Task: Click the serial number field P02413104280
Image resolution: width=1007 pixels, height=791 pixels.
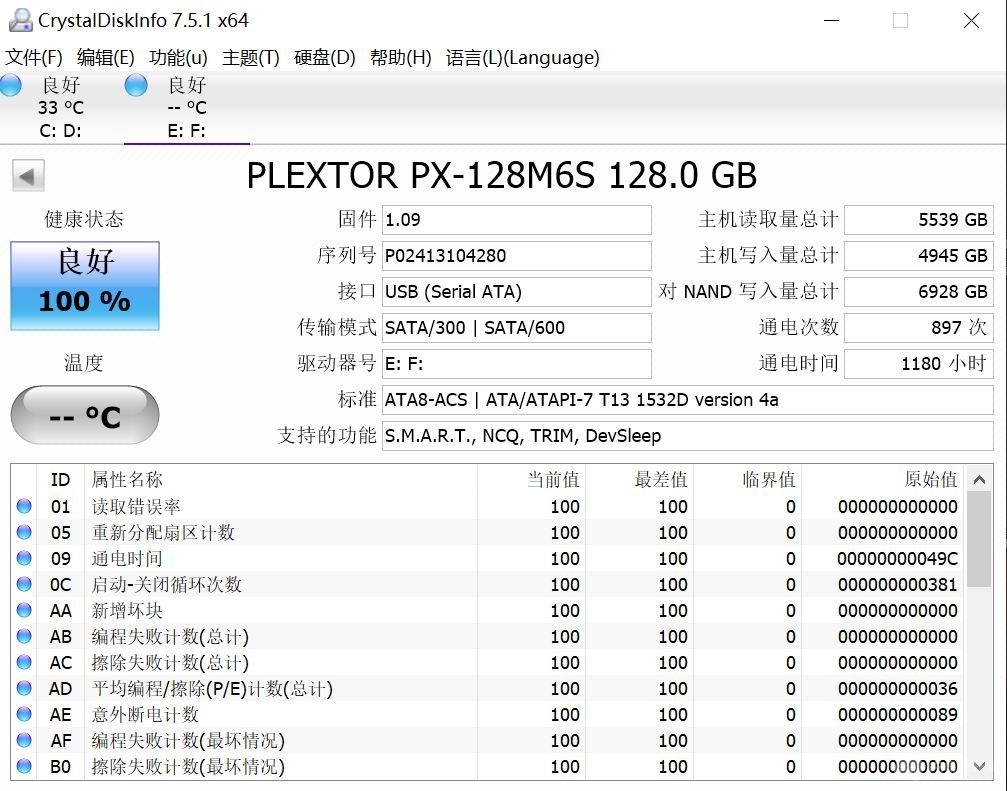Action: pos(516,256)
